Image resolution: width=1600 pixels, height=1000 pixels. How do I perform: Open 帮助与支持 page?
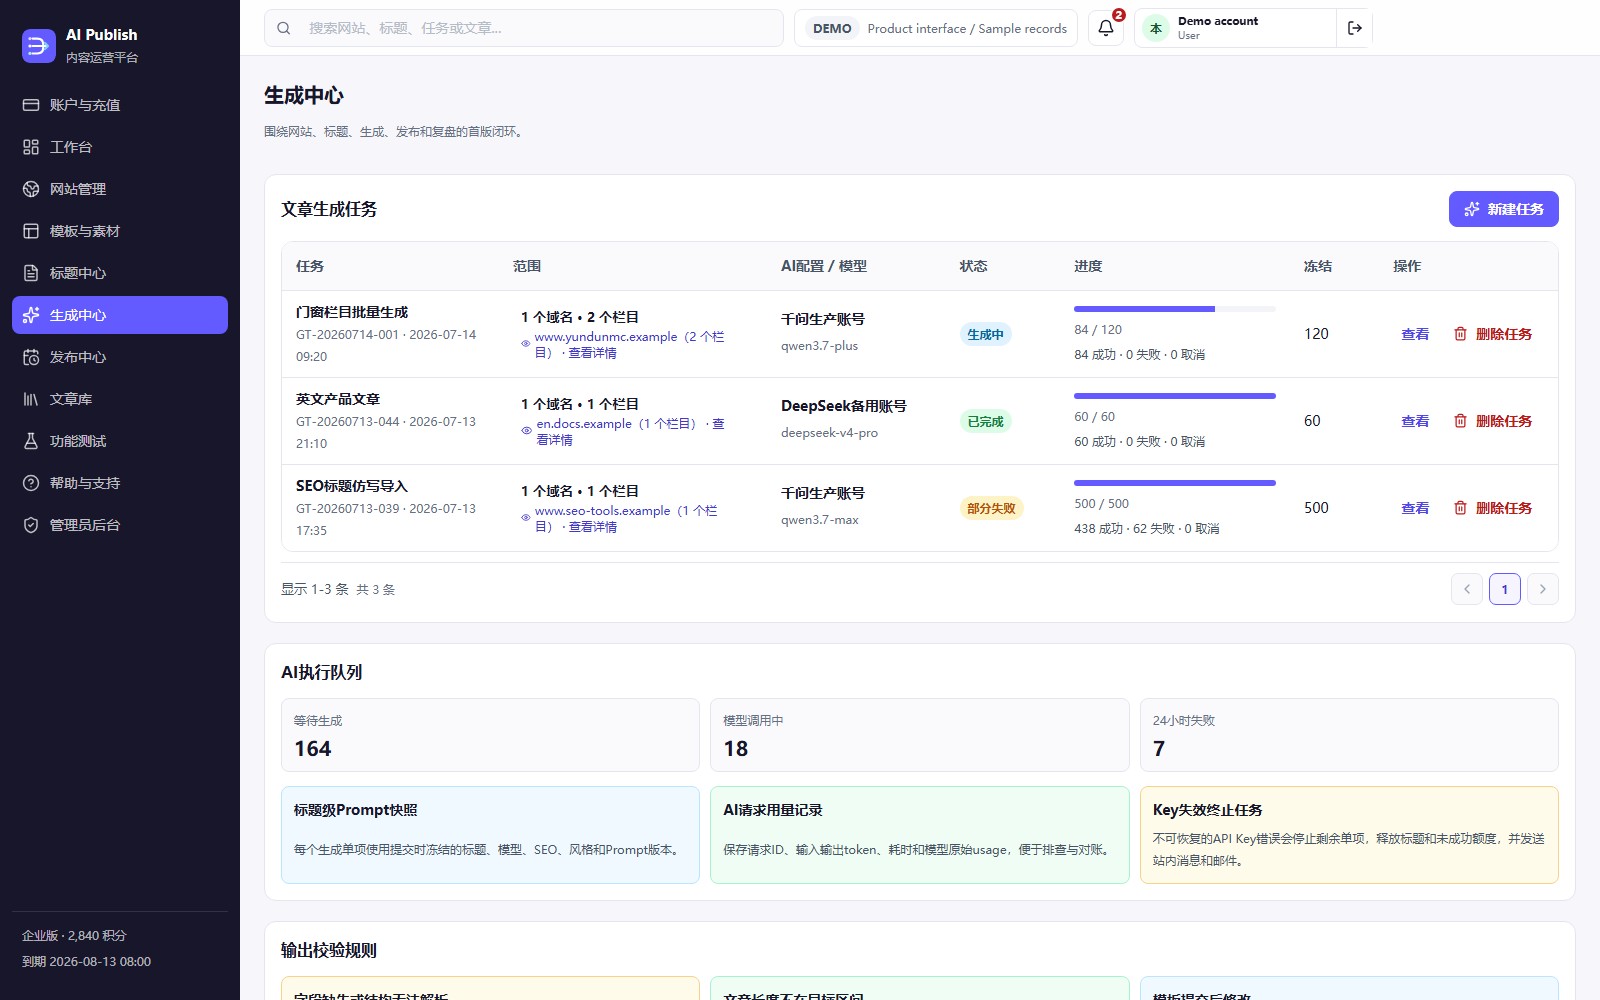coord(120,483)
